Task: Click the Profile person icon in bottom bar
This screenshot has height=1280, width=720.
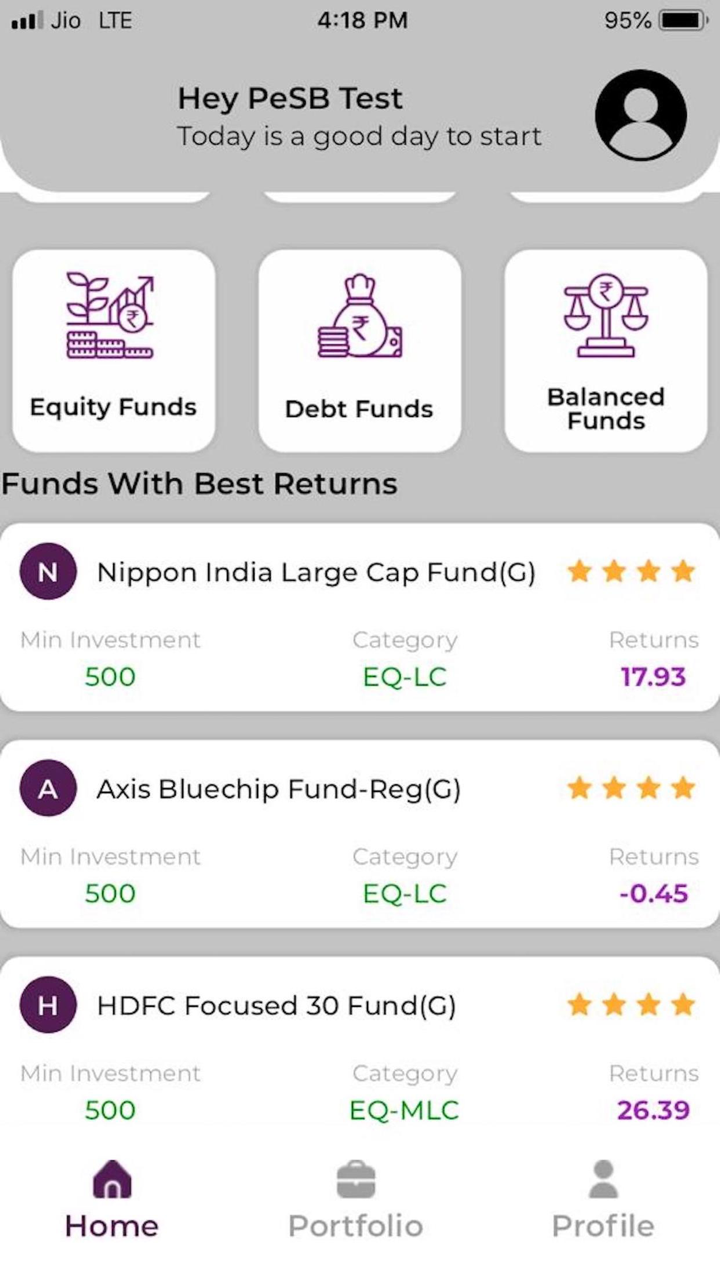Action: pos(603,1180)
